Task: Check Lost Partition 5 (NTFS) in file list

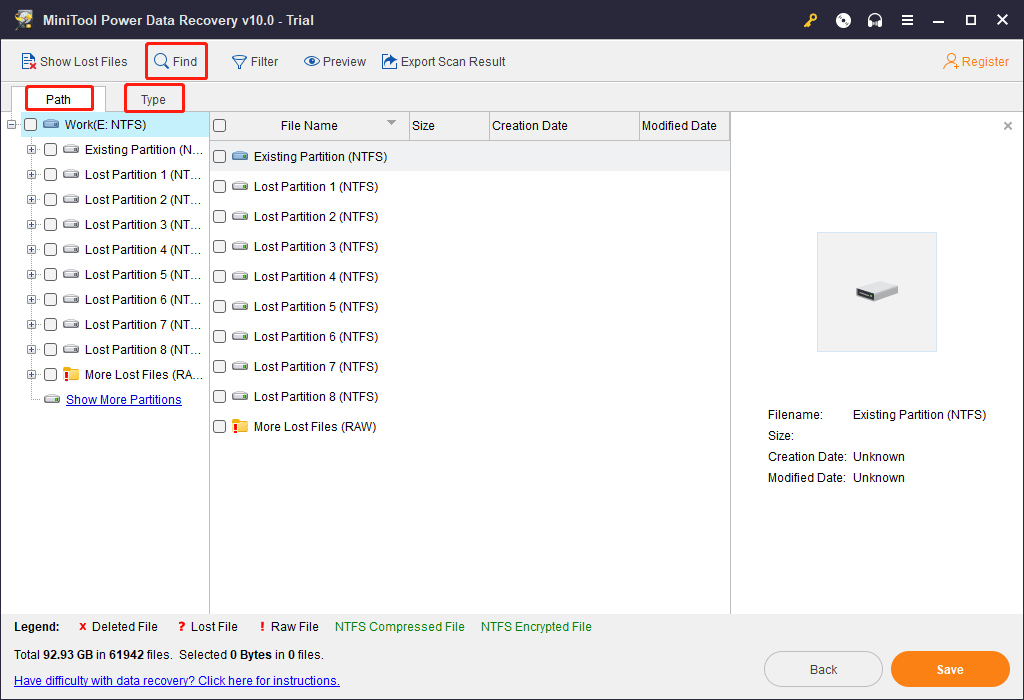Action: [x=219, y=306]
